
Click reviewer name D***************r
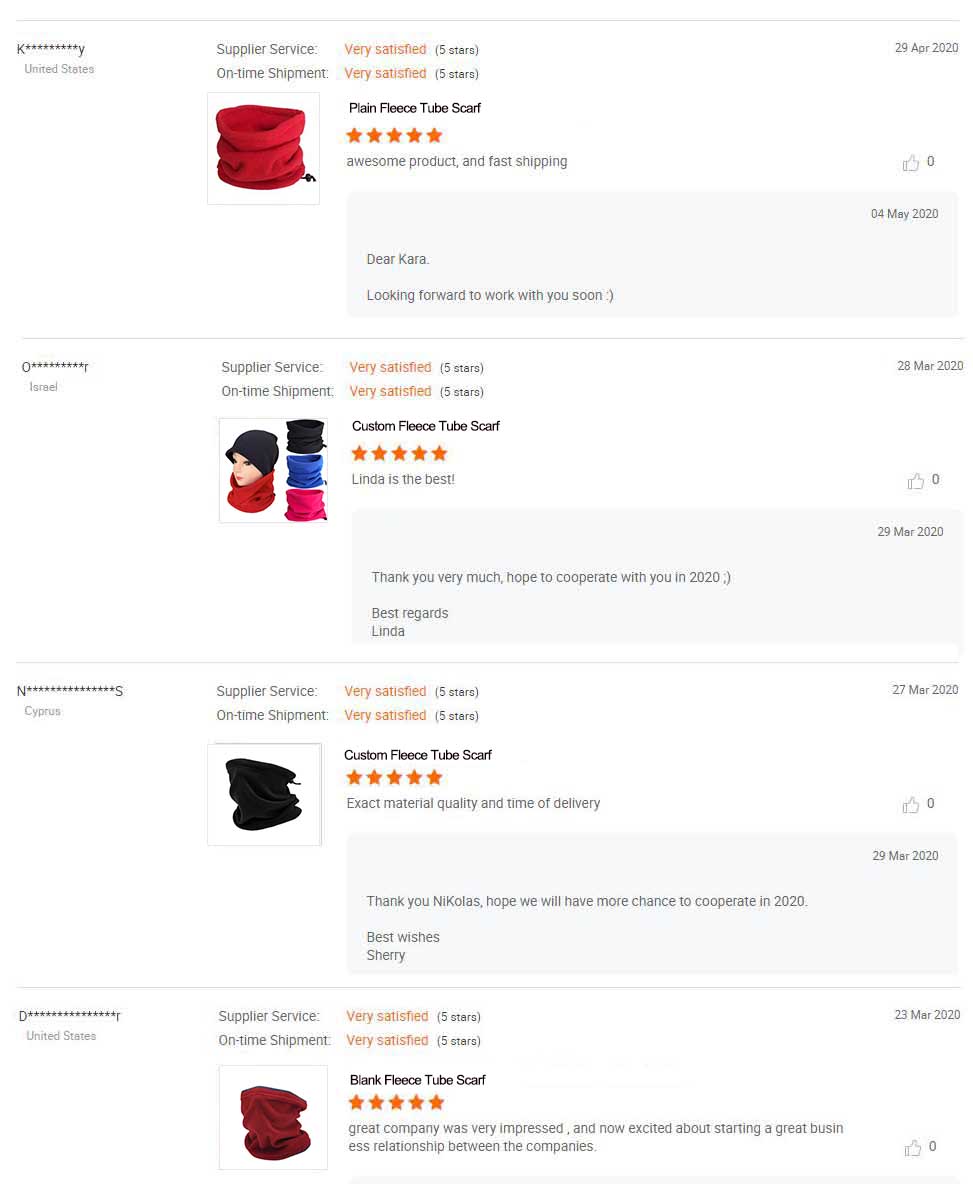[x=70, y=1016]
